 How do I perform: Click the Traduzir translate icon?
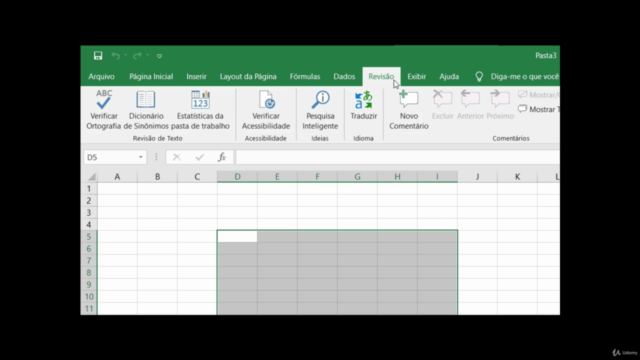364,101
